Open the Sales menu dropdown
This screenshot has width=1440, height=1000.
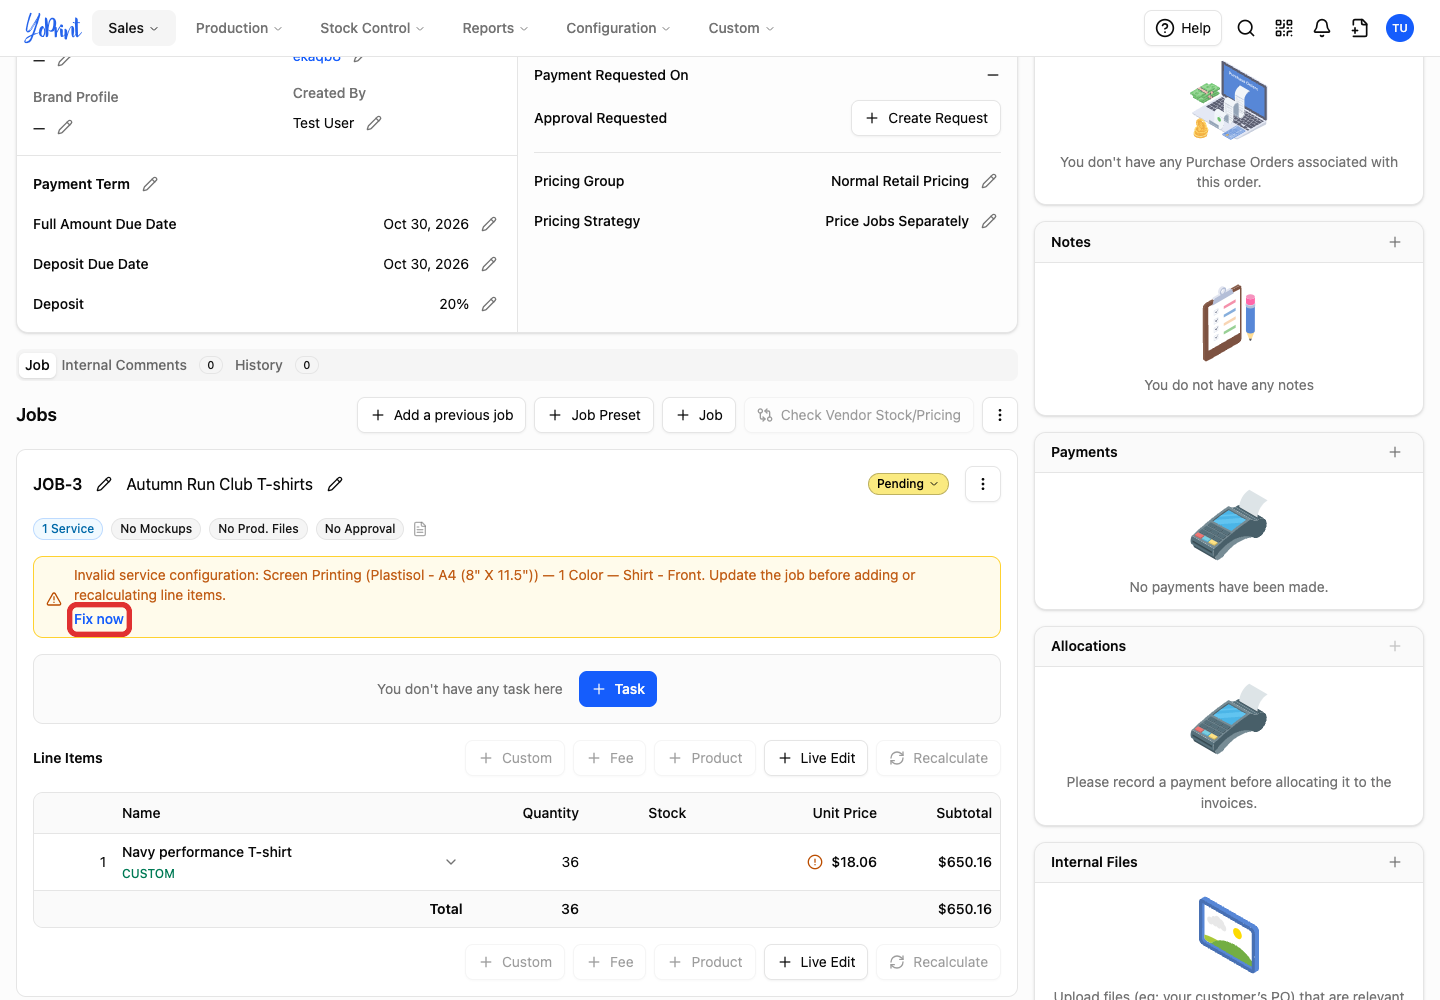[134, 28]
